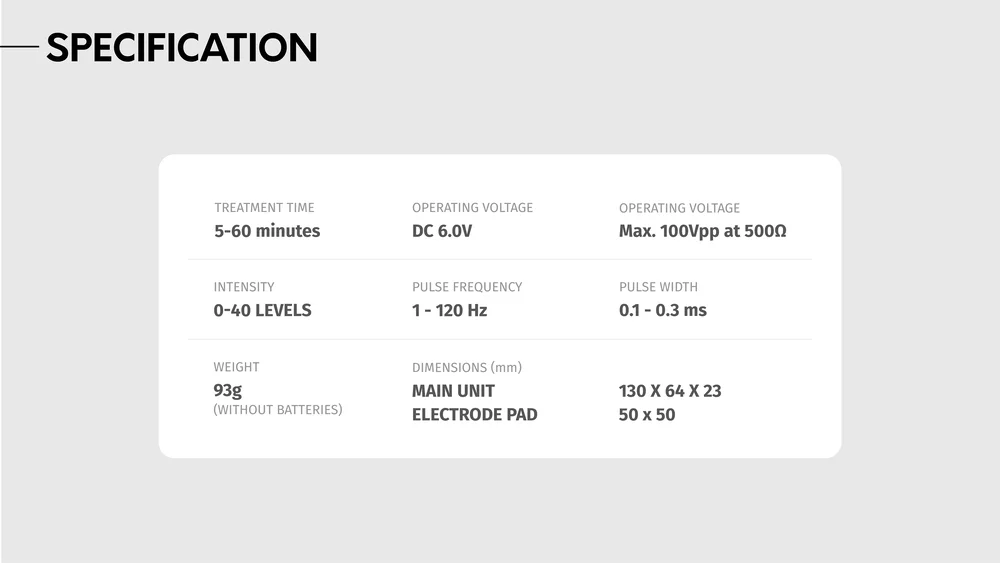Select the PULSE WIDTH label
This screenshot has height=563, width=1000.
658,287
